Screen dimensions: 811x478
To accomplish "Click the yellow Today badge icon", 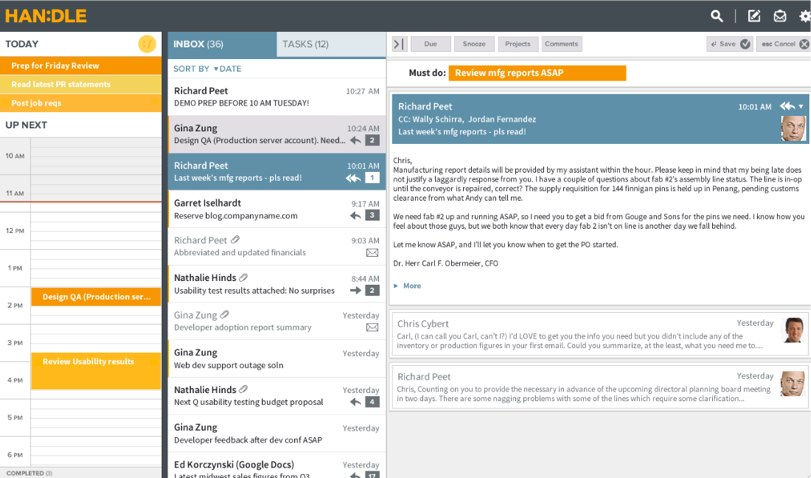I will [x=147, y=44].
